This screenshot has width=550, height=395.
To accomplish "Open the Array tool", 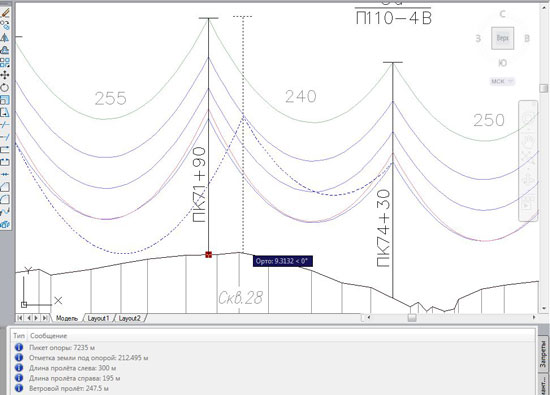I will pyautogui.click(x=5, y=63).
